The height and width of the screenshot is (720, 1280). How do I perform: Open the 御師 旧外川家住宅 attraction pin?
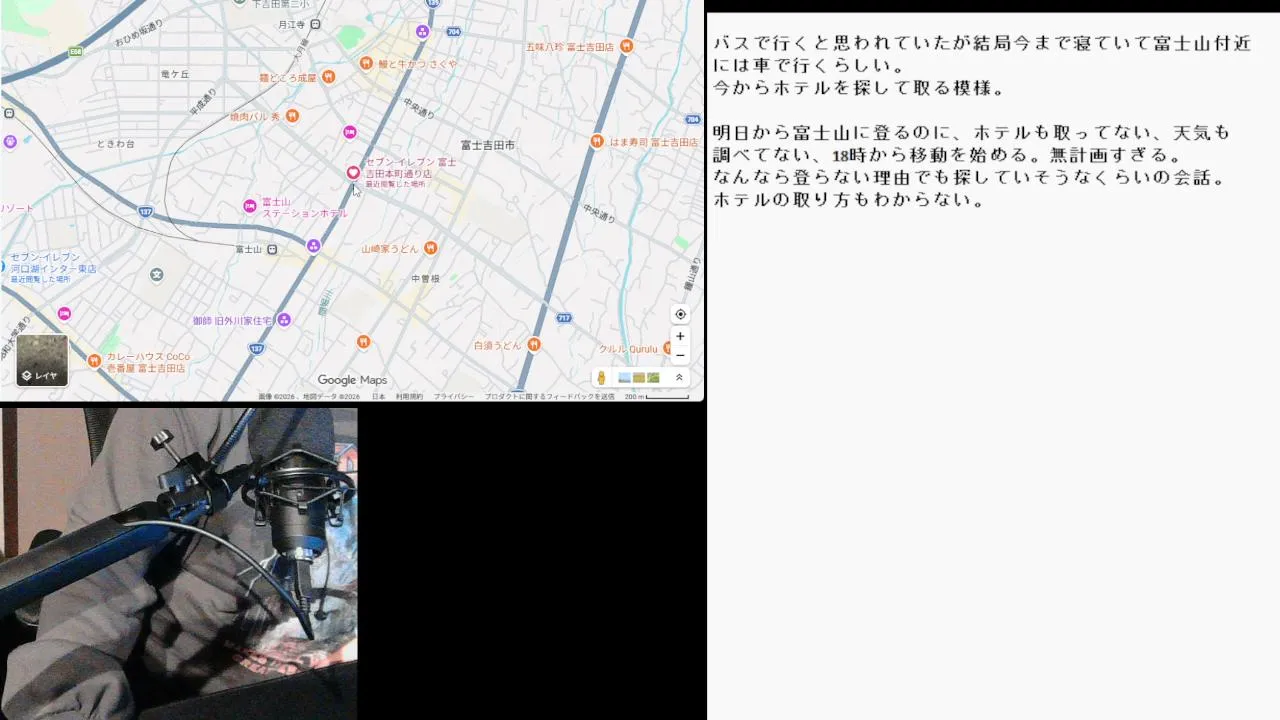pyautogui.click(x=284, y=320)
